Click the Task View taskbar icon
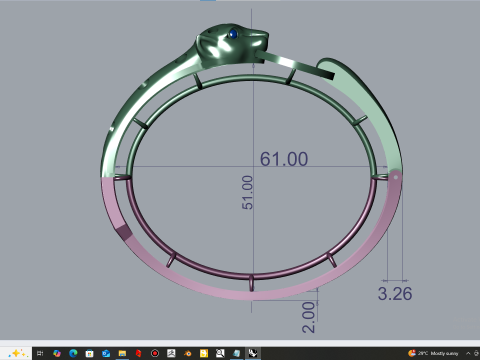The image size is (480, 360). pyautogui.click(x=40, y=353)
